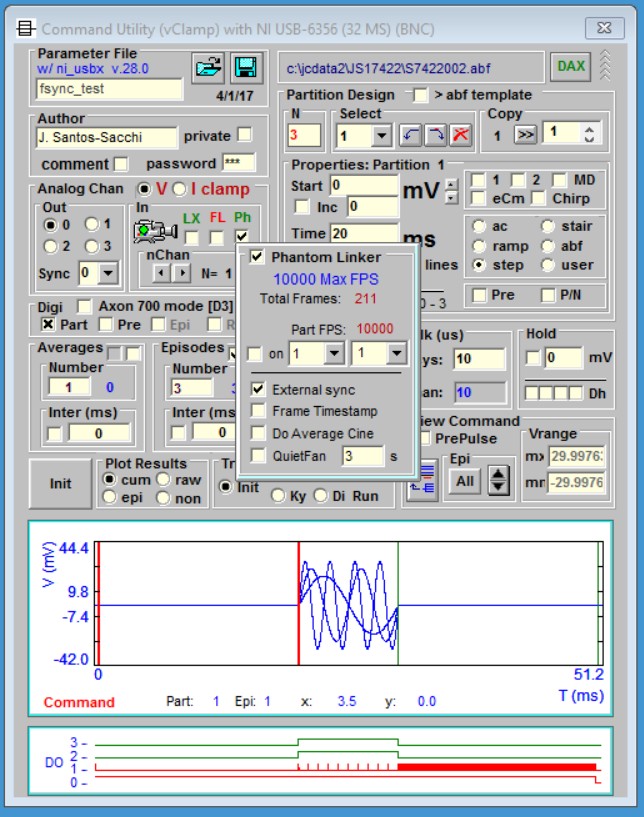Open the Sync dropdown
This screenshot has width=644, height=817.
point(108,273)
